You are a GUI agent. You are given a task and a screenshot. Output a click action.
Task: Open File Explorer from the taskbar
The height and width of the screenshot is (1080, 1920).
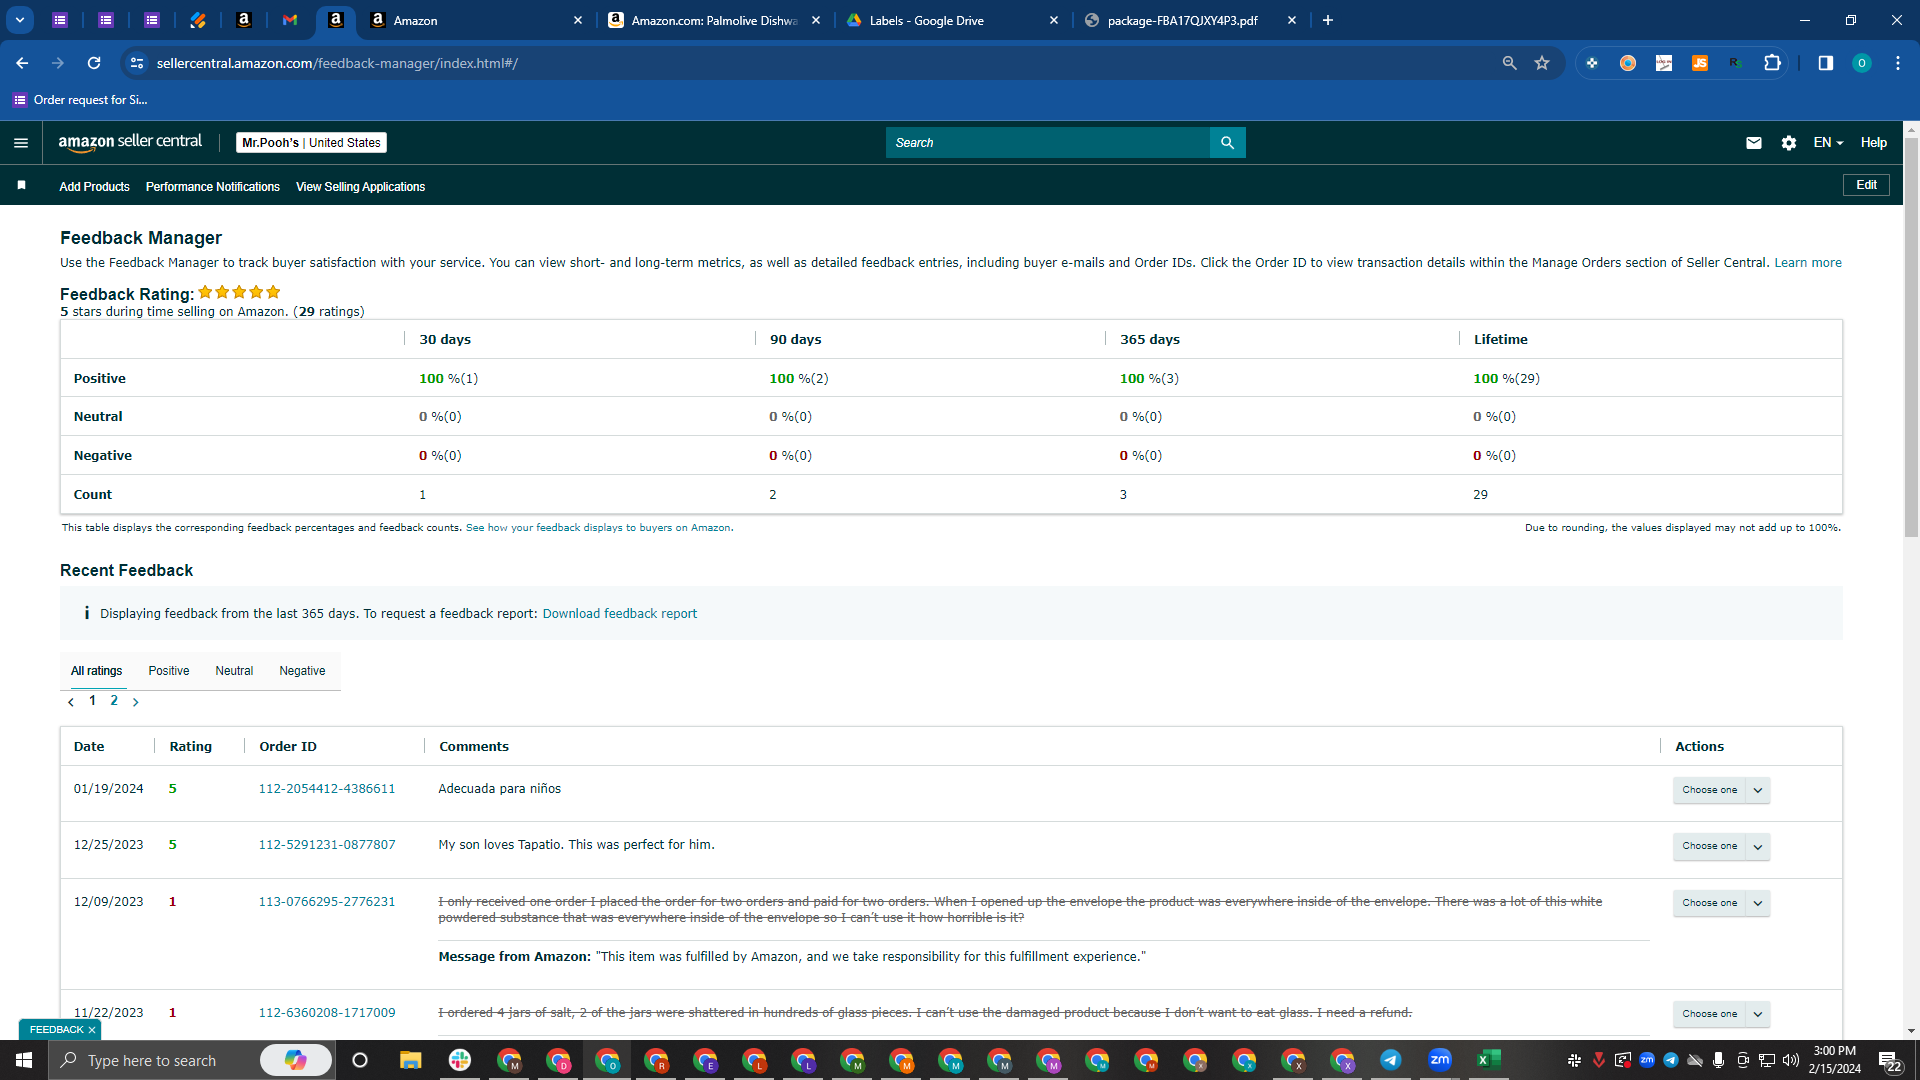[410, 1060]
